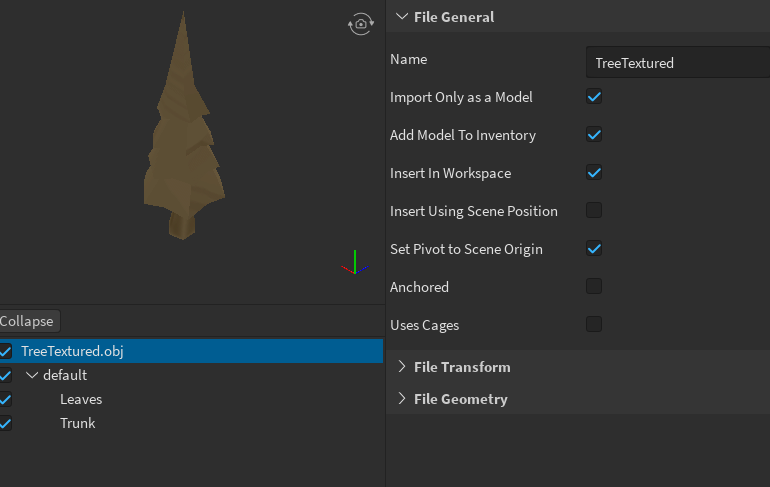
Task: Expand the File Geometry section
Action: [402, 399]
